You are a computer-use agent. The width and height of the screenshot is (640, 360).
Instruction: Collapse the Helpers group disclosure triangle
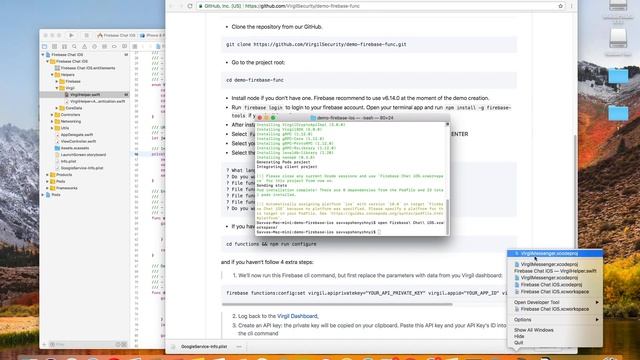tap(52, 75)
